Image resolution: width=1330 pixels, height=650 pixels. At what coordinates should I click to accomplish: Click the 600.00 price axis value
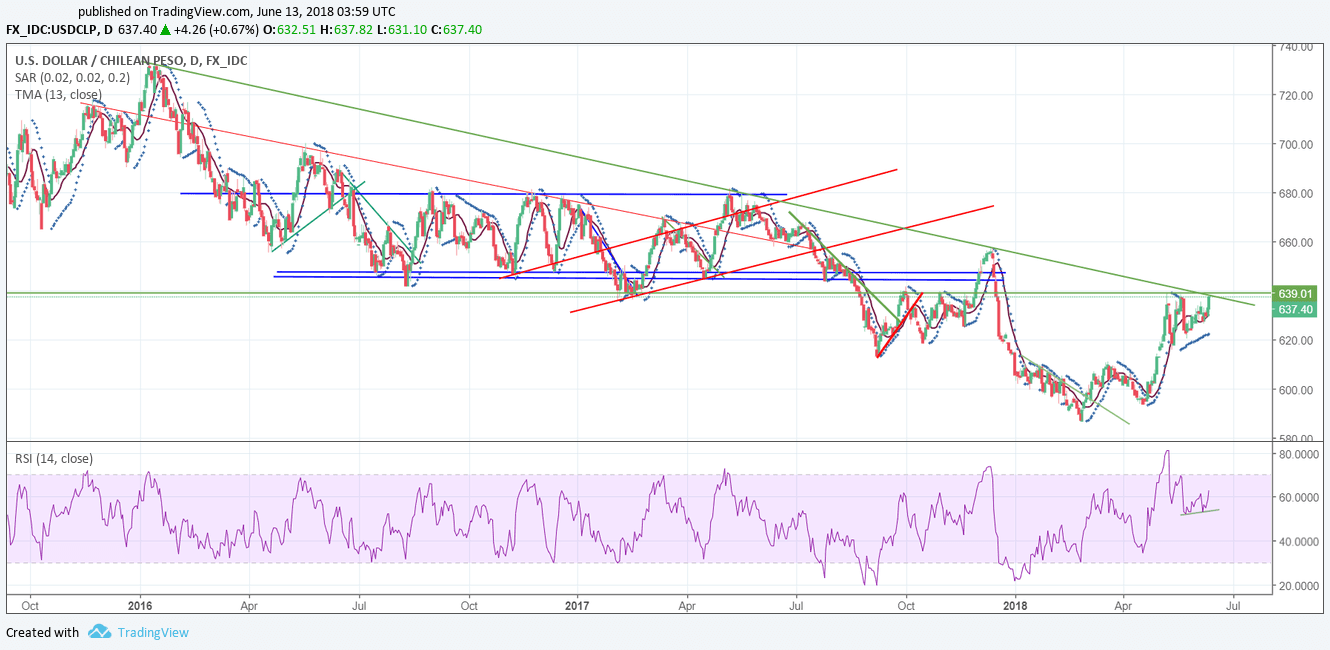coord(1296,390)
